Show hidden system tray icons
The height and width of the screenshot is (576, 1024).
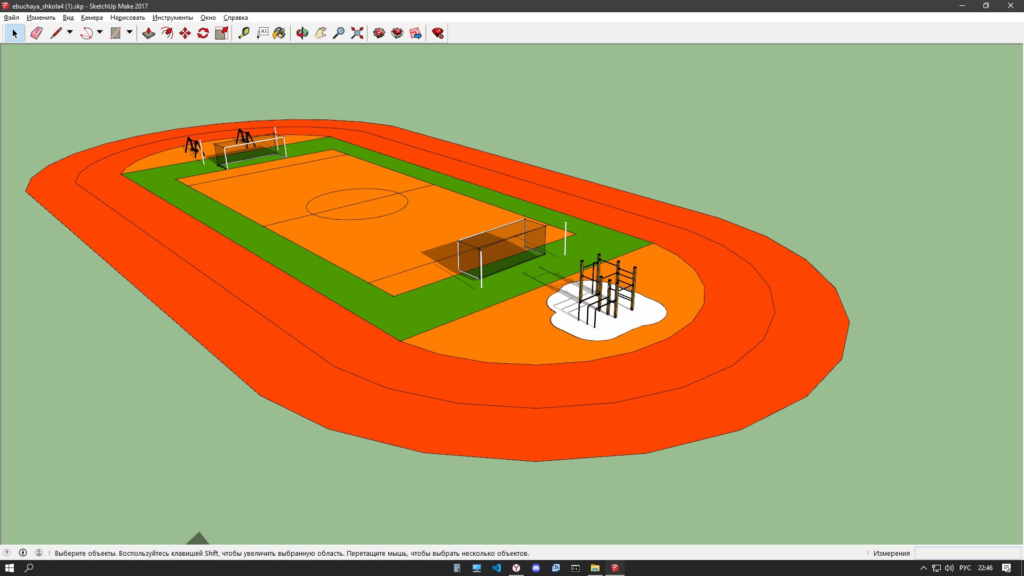(x=923, y=568)
